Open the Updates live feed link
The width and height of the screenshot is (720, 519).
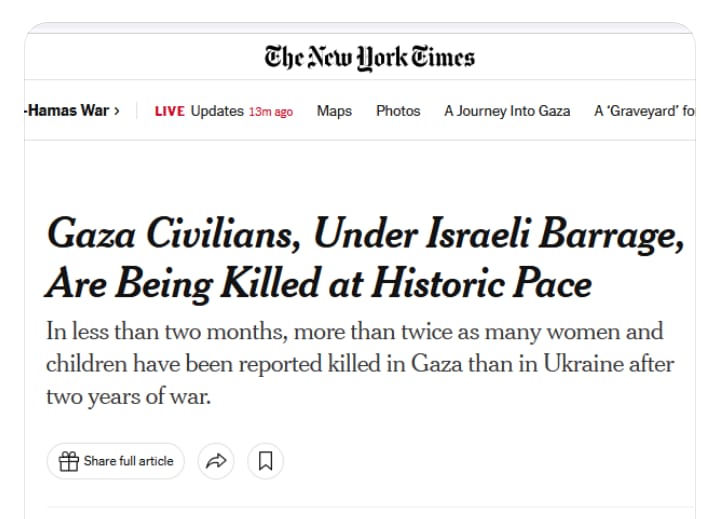tap(217, 111)
